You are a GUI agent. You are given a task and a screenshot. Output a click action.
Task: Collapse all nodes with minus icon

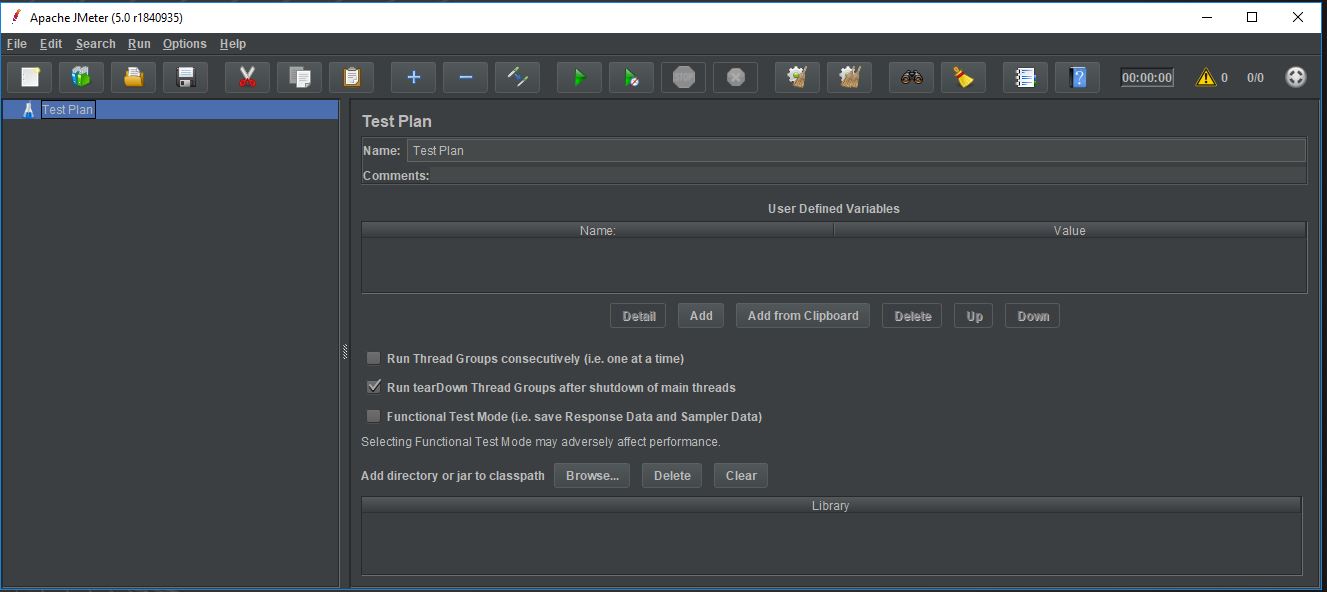point(466,77)
